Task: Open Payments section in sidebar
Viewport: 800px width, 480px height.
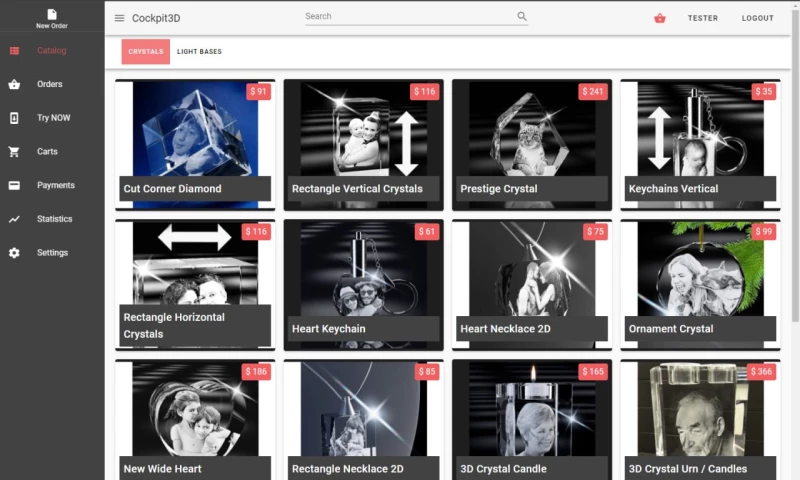Action: (x=56, y=185)
